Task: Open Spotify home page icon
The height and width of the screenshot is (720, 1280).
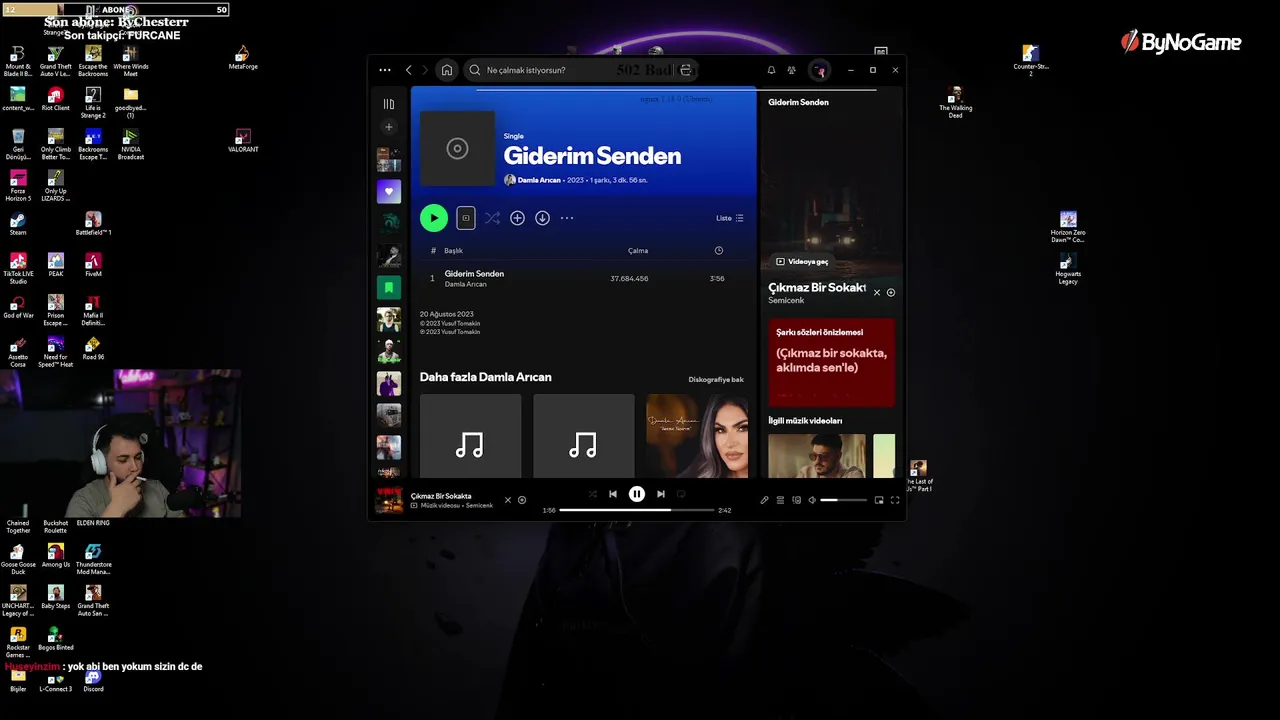Action: click(447, 70)
